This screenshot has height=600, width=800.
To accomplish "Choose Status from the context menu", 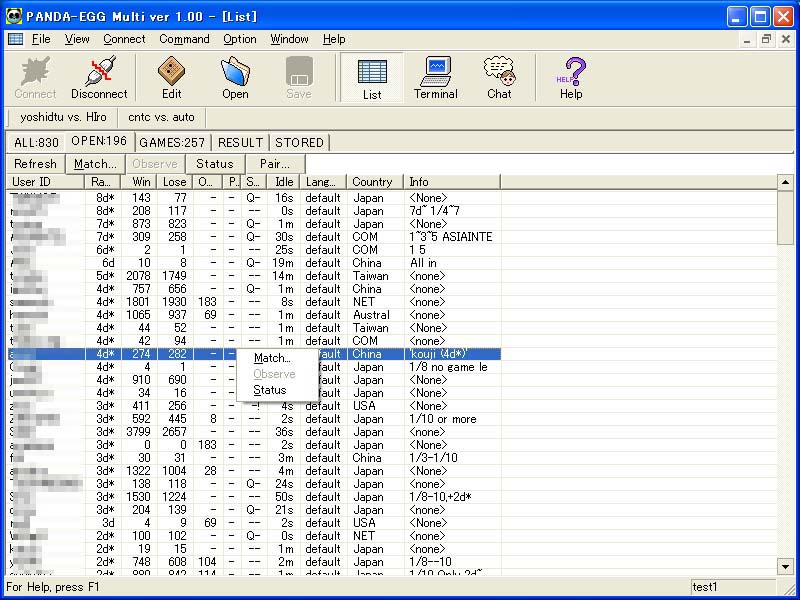I will (269, 390).
